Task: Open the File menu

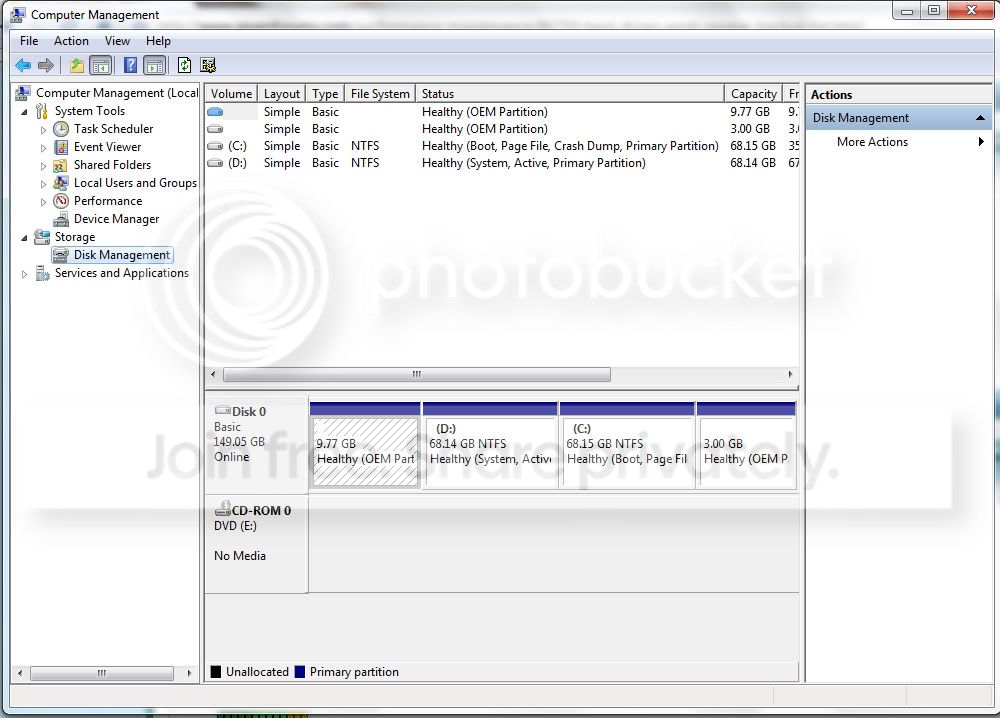Action: point(29,41)
